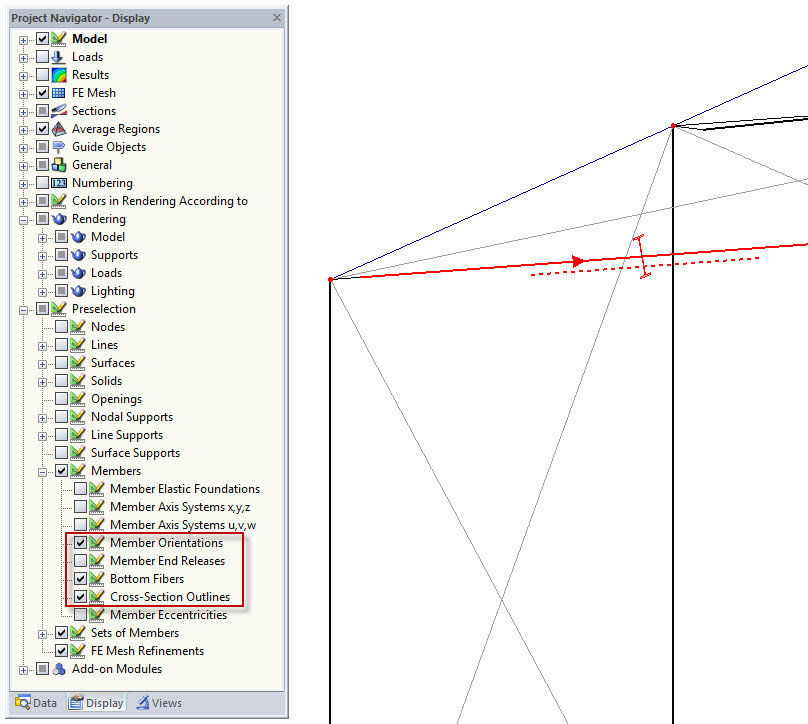The image size is (808, 724).
Task: Uncheck Member Orientations checkbox
Action: 80,543
